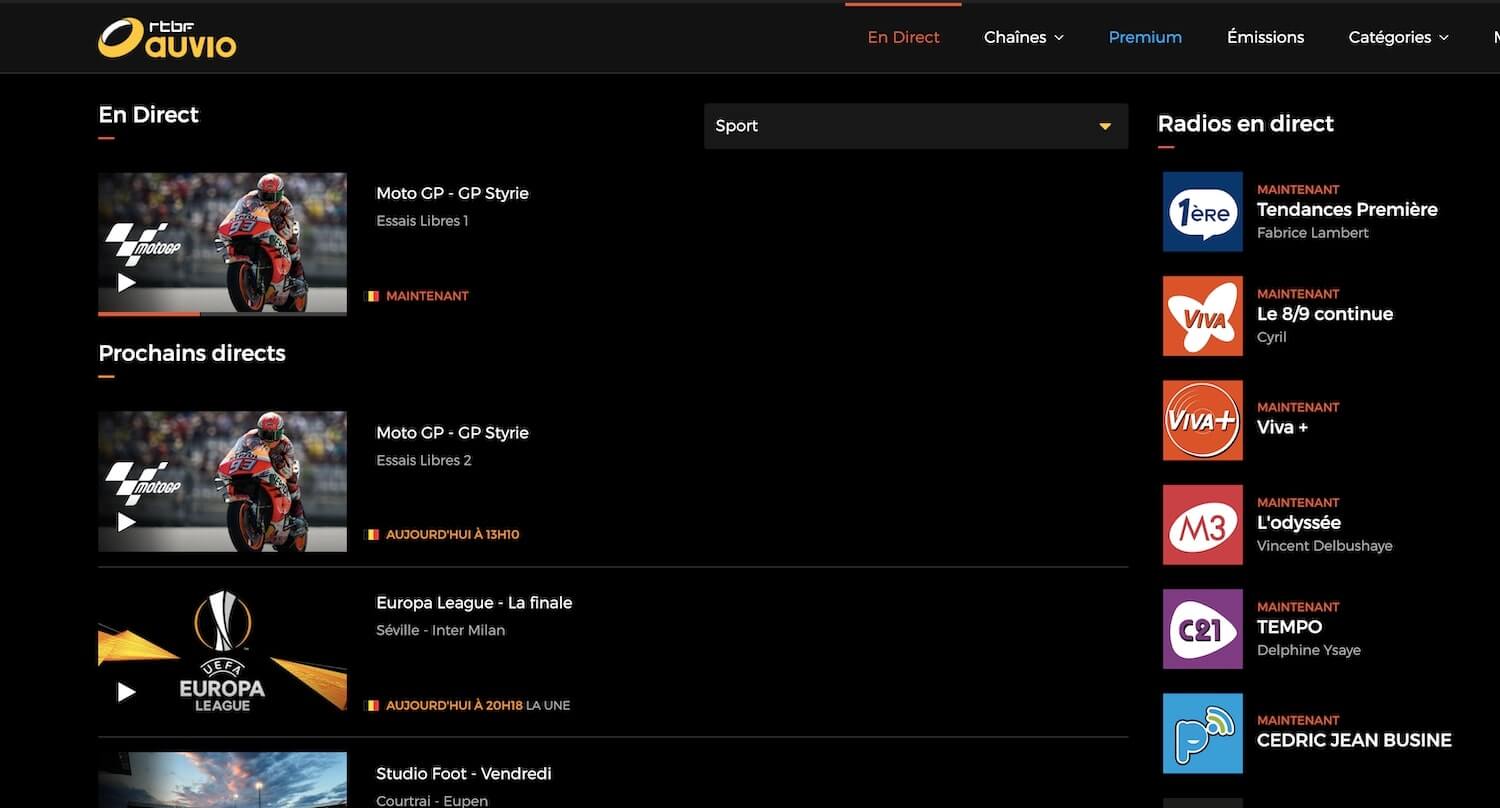Click the AUJOURD'HUI À 20H18 time label
The image size is (1500, 808).
click(454, 705)
